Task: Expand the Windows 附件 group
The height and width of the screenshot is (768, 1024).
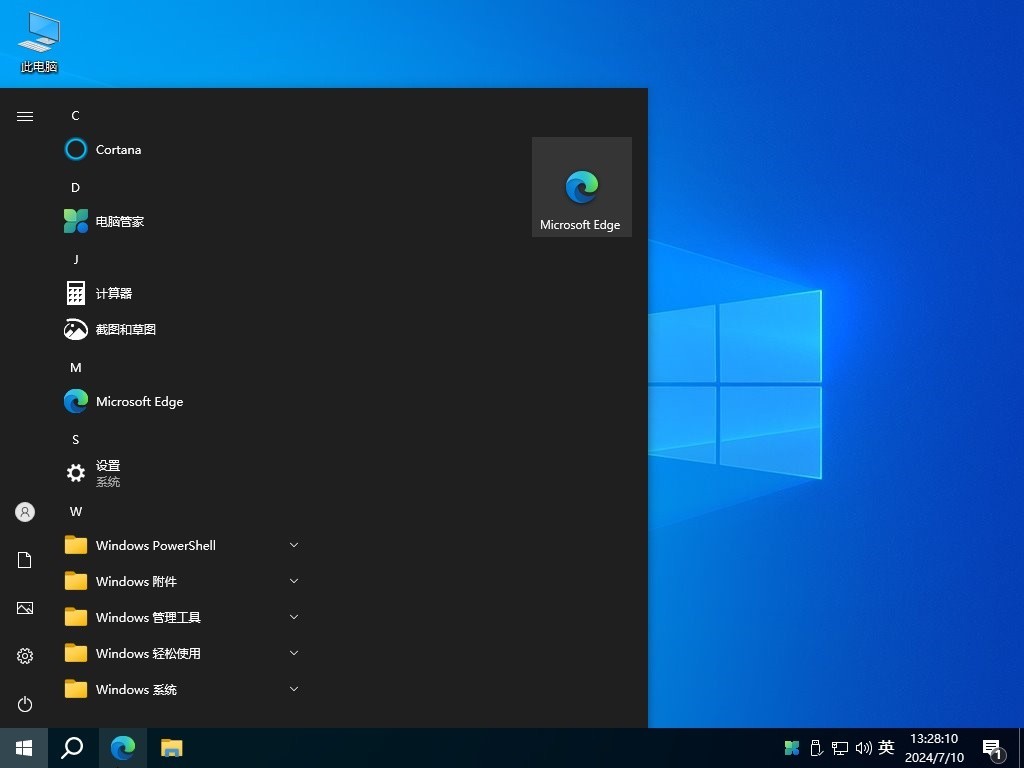Action: pos(134,581)
